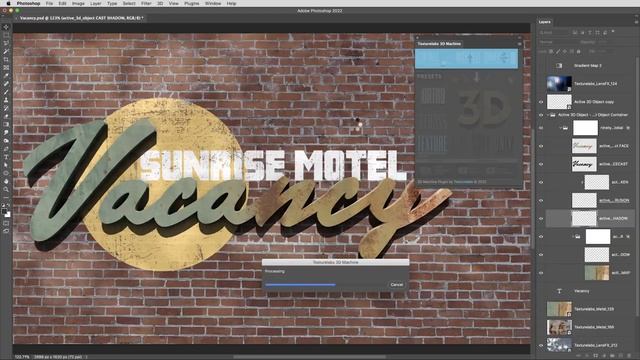Open the Plugins menu

tap(191, 3)
